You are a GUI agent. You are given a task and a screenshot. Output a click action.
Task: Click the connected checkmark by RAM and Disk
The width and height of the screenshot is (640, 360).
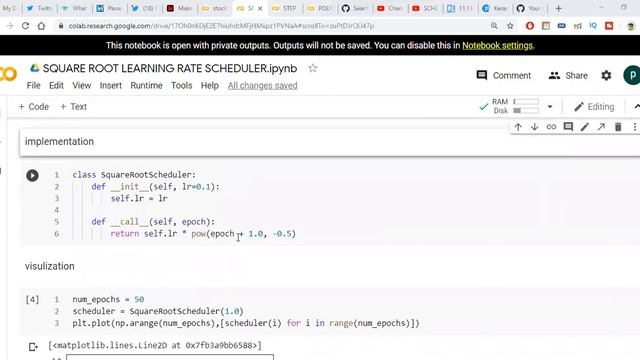[484, 107]
